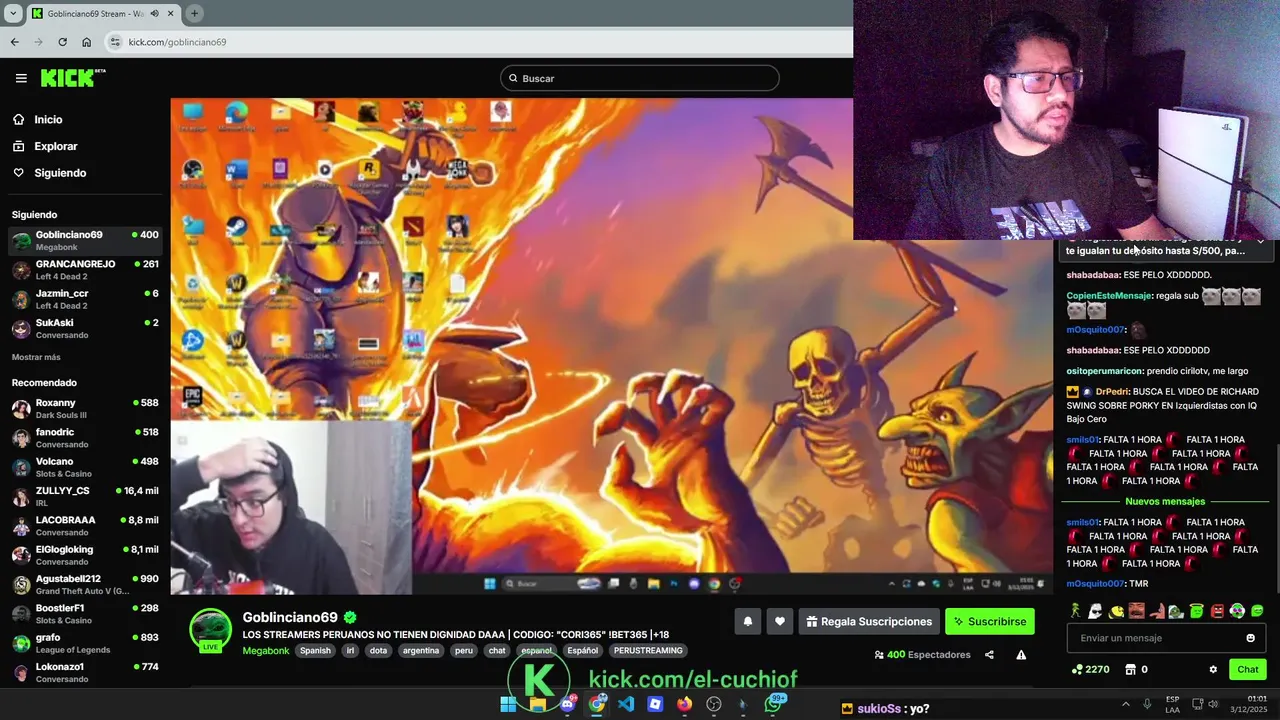Jump to Nuevos mensajes in chat

[x=1165, y=501]
